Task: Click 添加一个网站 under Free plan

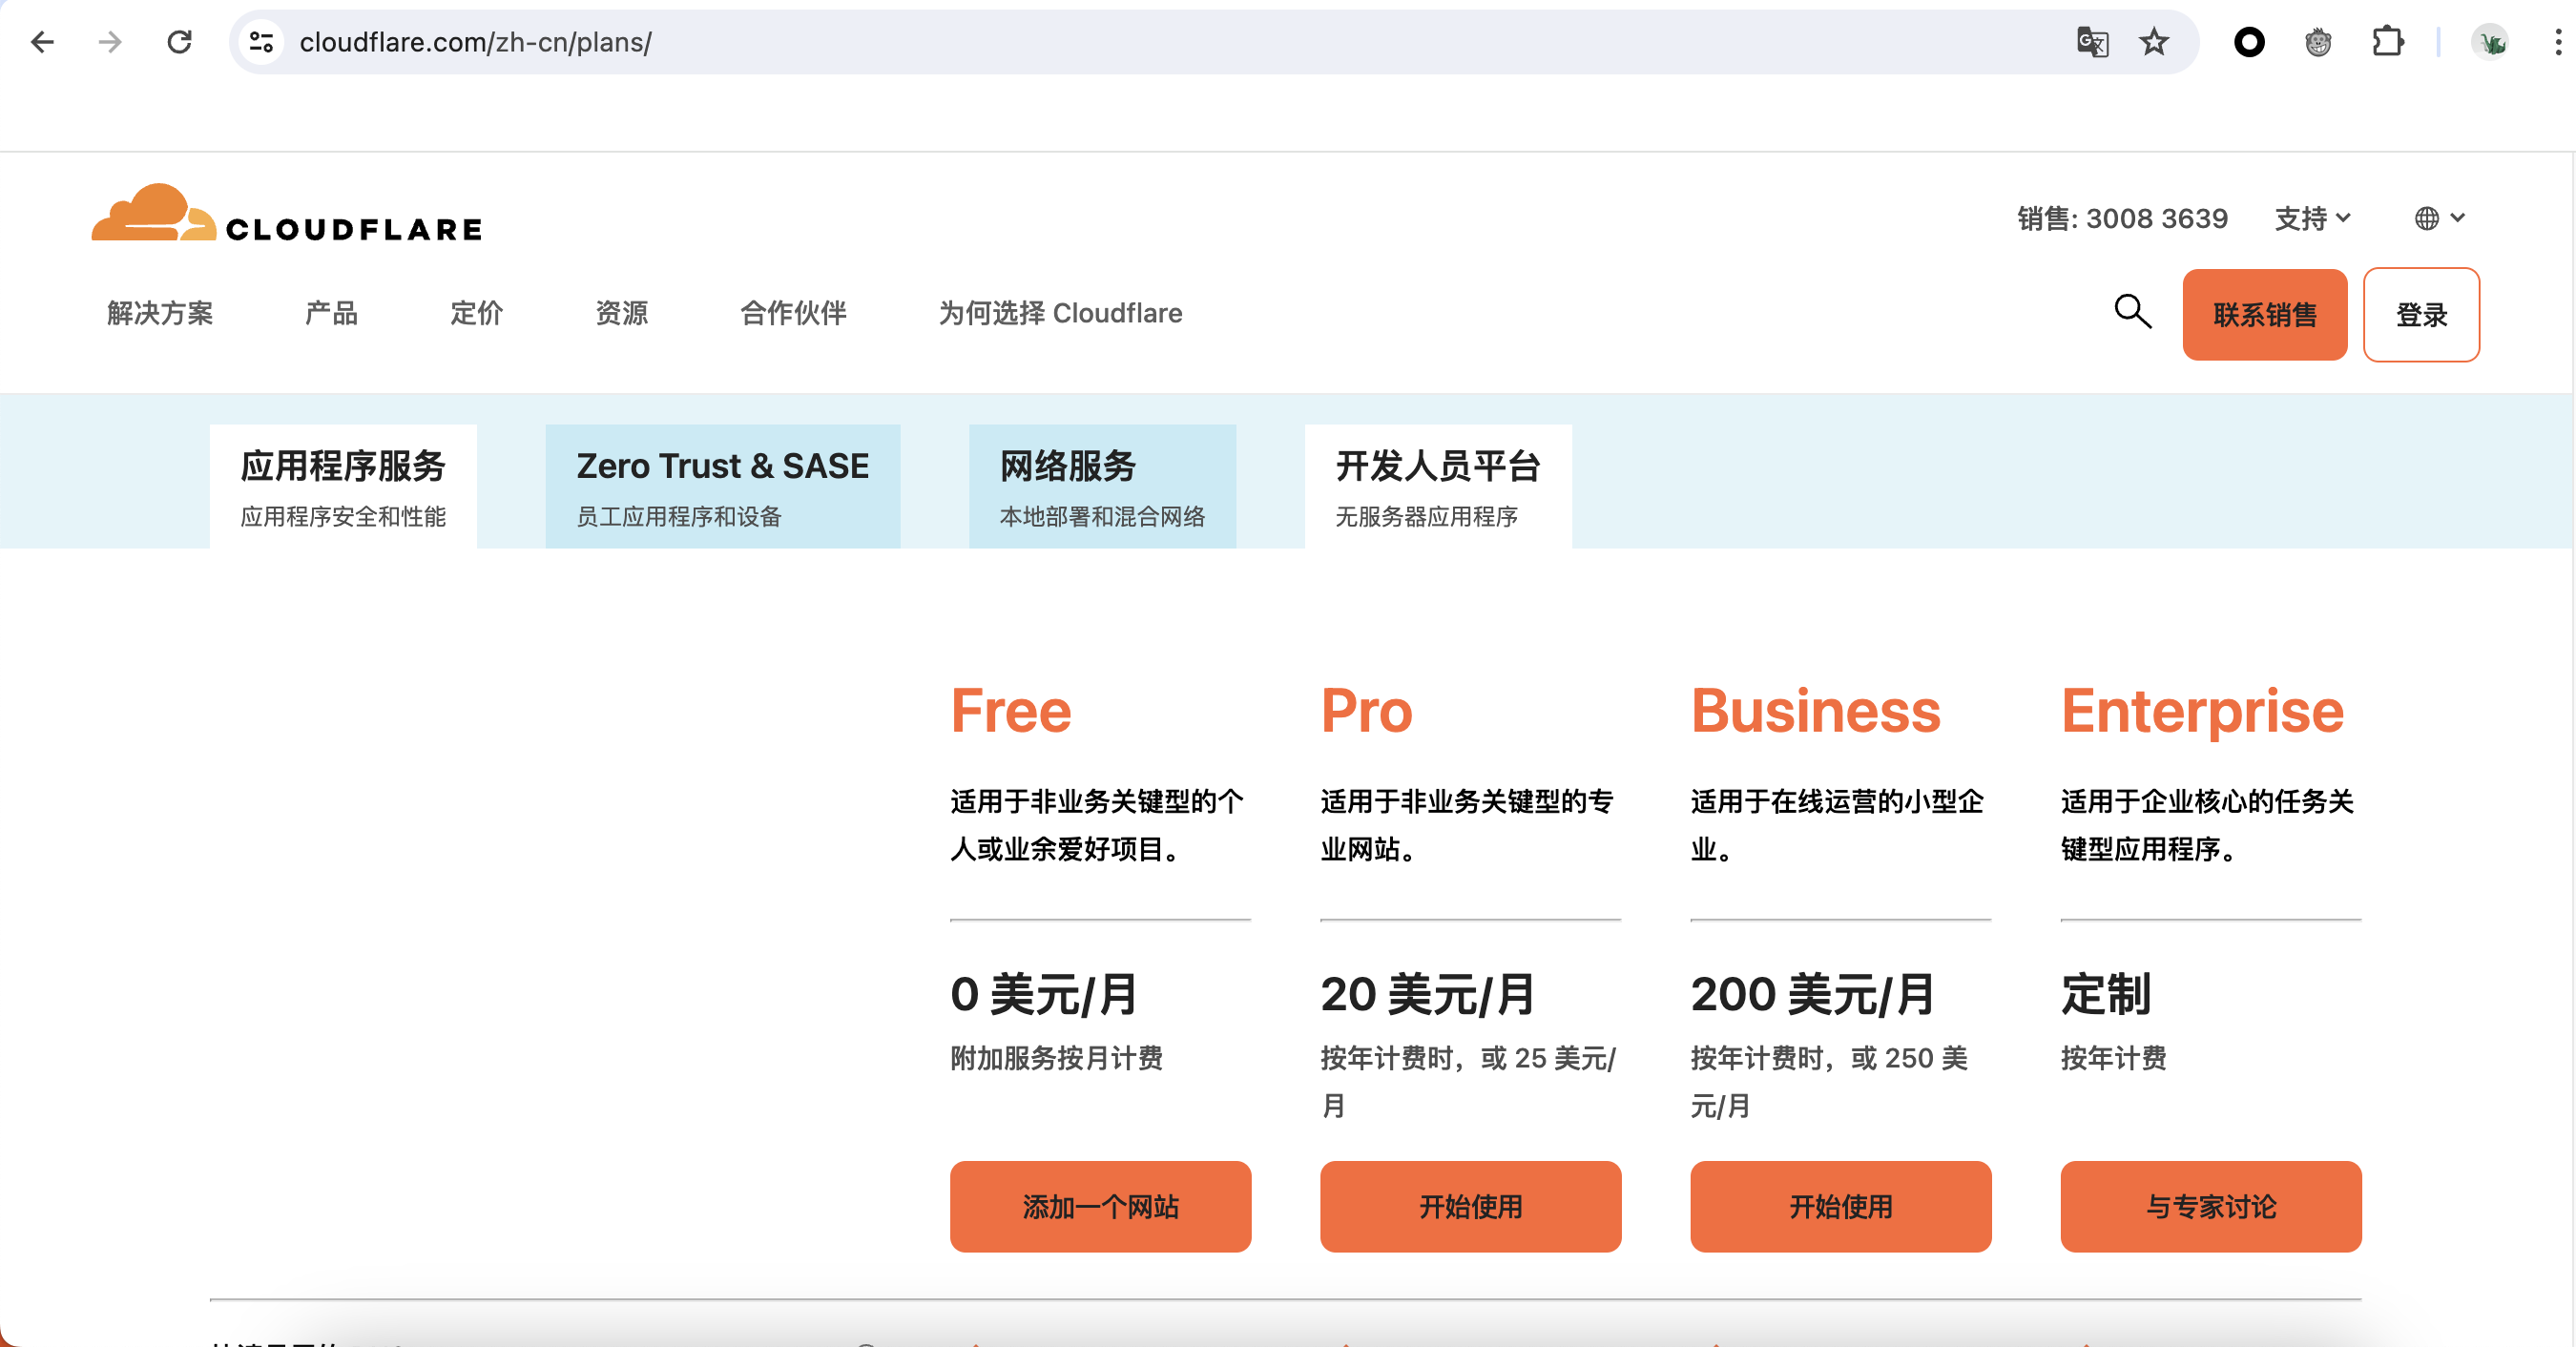Action: click(1100, 1207)
